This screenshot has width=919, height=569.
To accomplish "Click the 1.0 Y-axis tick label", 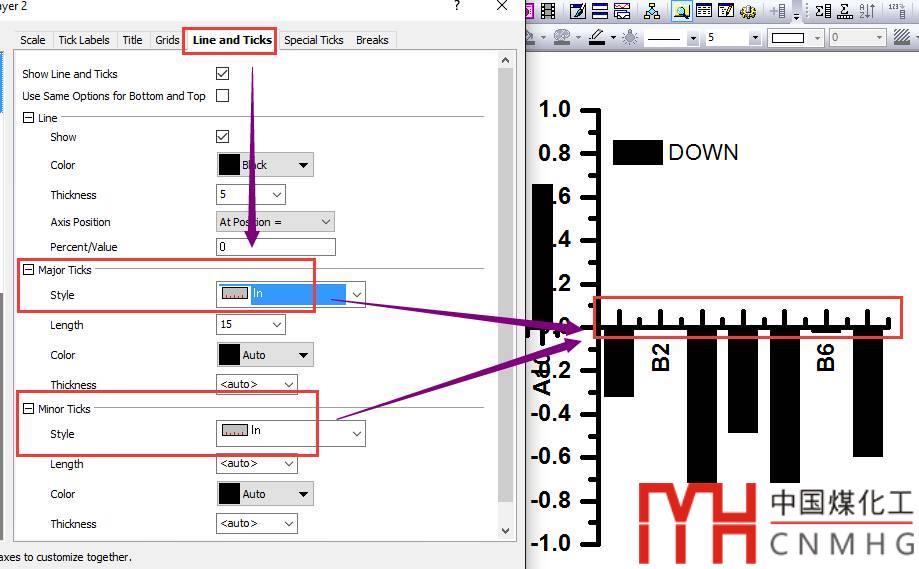I will (x=554, y=109).
